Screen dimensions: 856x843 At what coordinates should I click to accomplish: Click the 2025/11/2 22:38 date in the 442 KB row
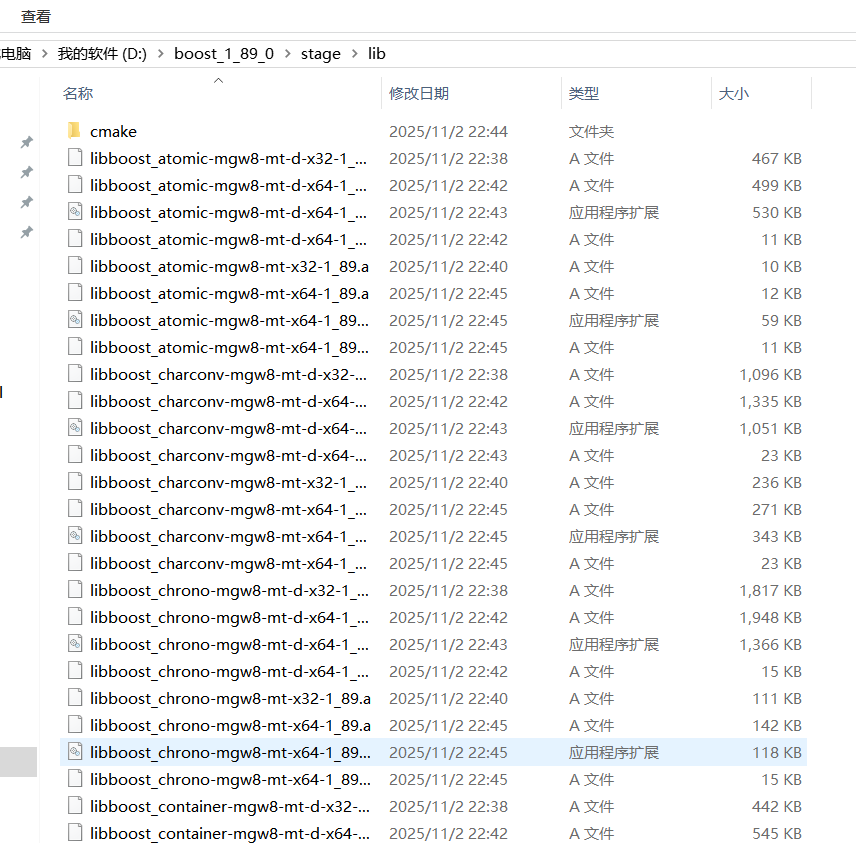tap(448, 807)
